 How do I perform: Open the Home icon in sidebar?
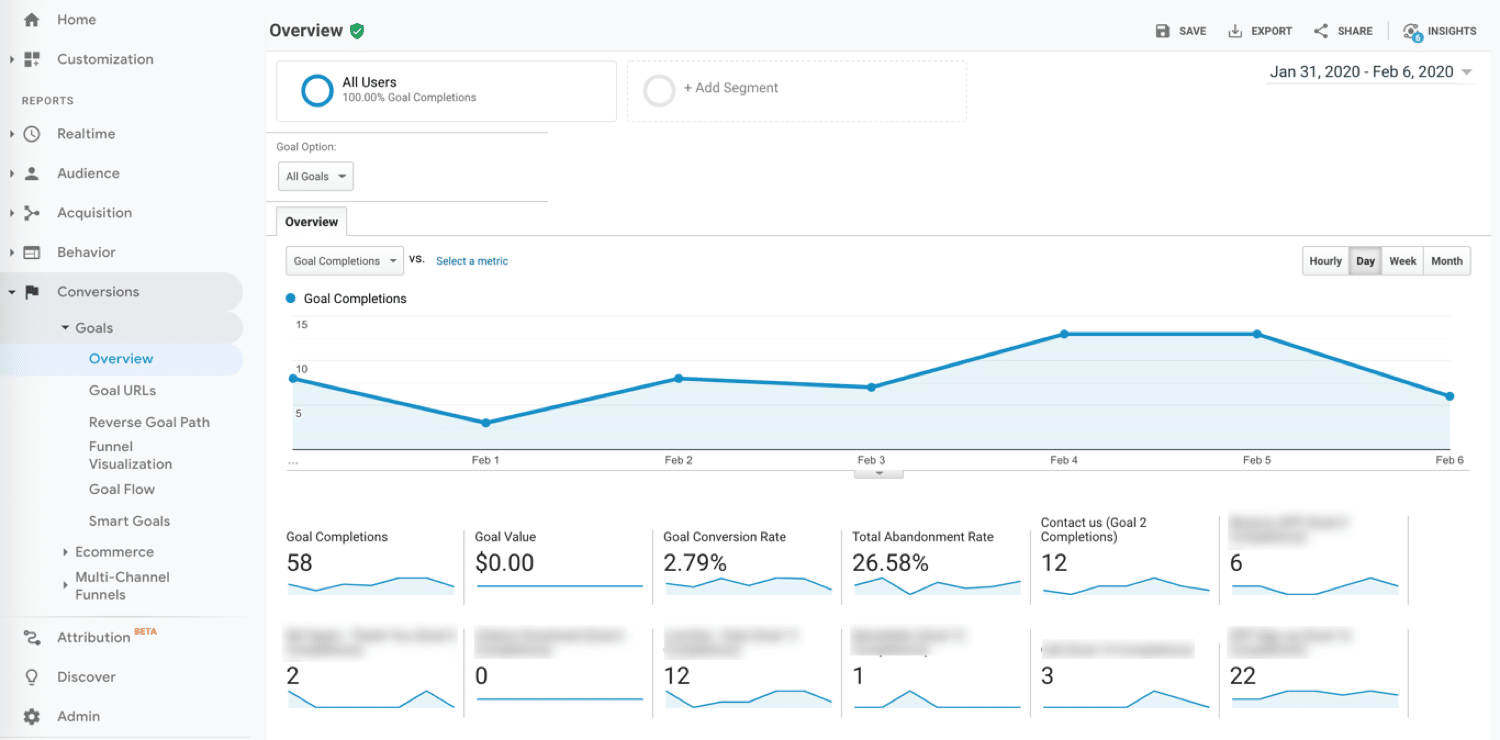tap(31, 19)
